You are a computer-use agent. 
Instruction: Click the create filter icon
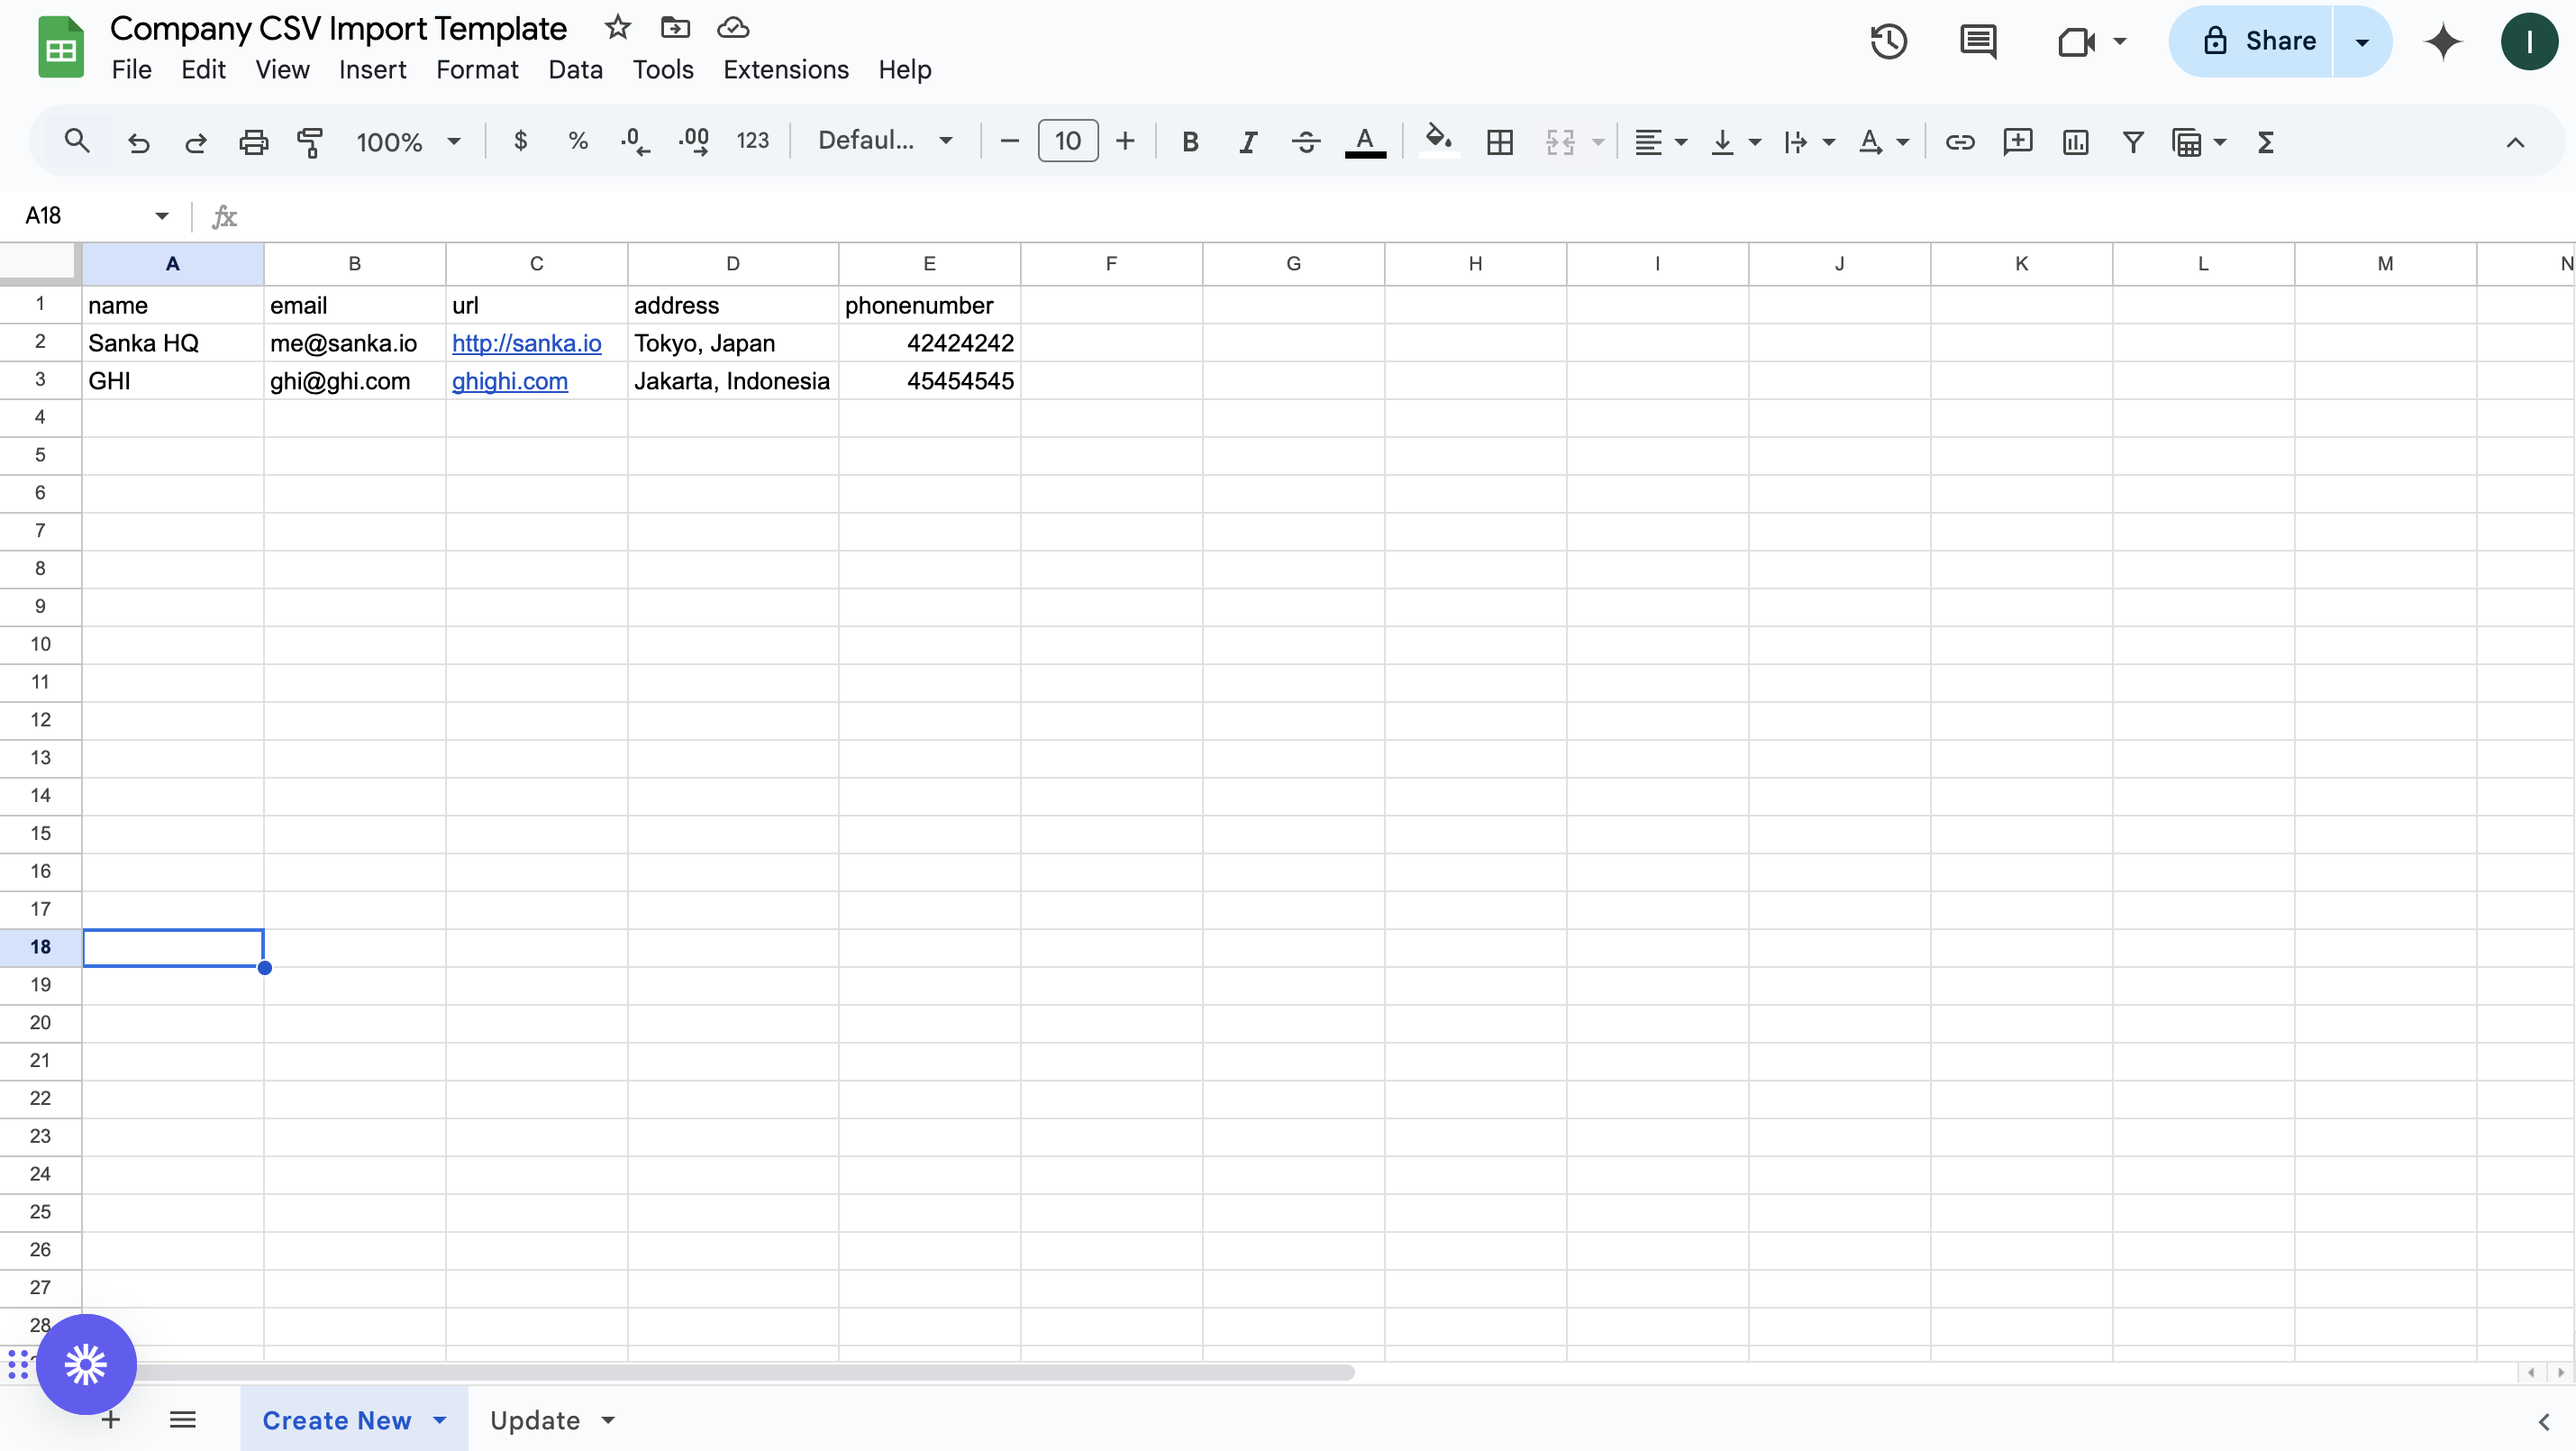coord(2132,142)
